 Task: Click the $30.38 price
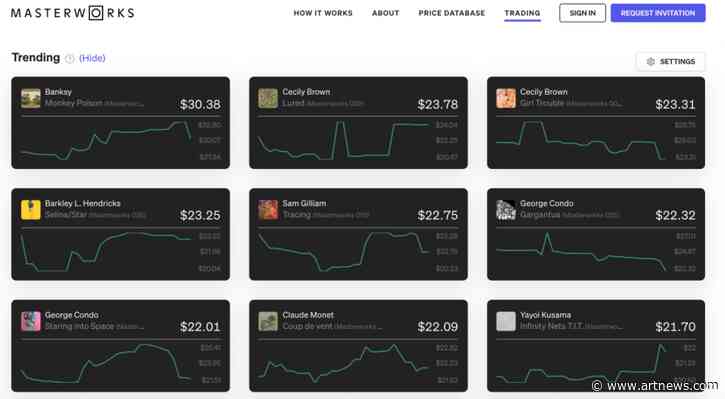click(x=200, y=104)
